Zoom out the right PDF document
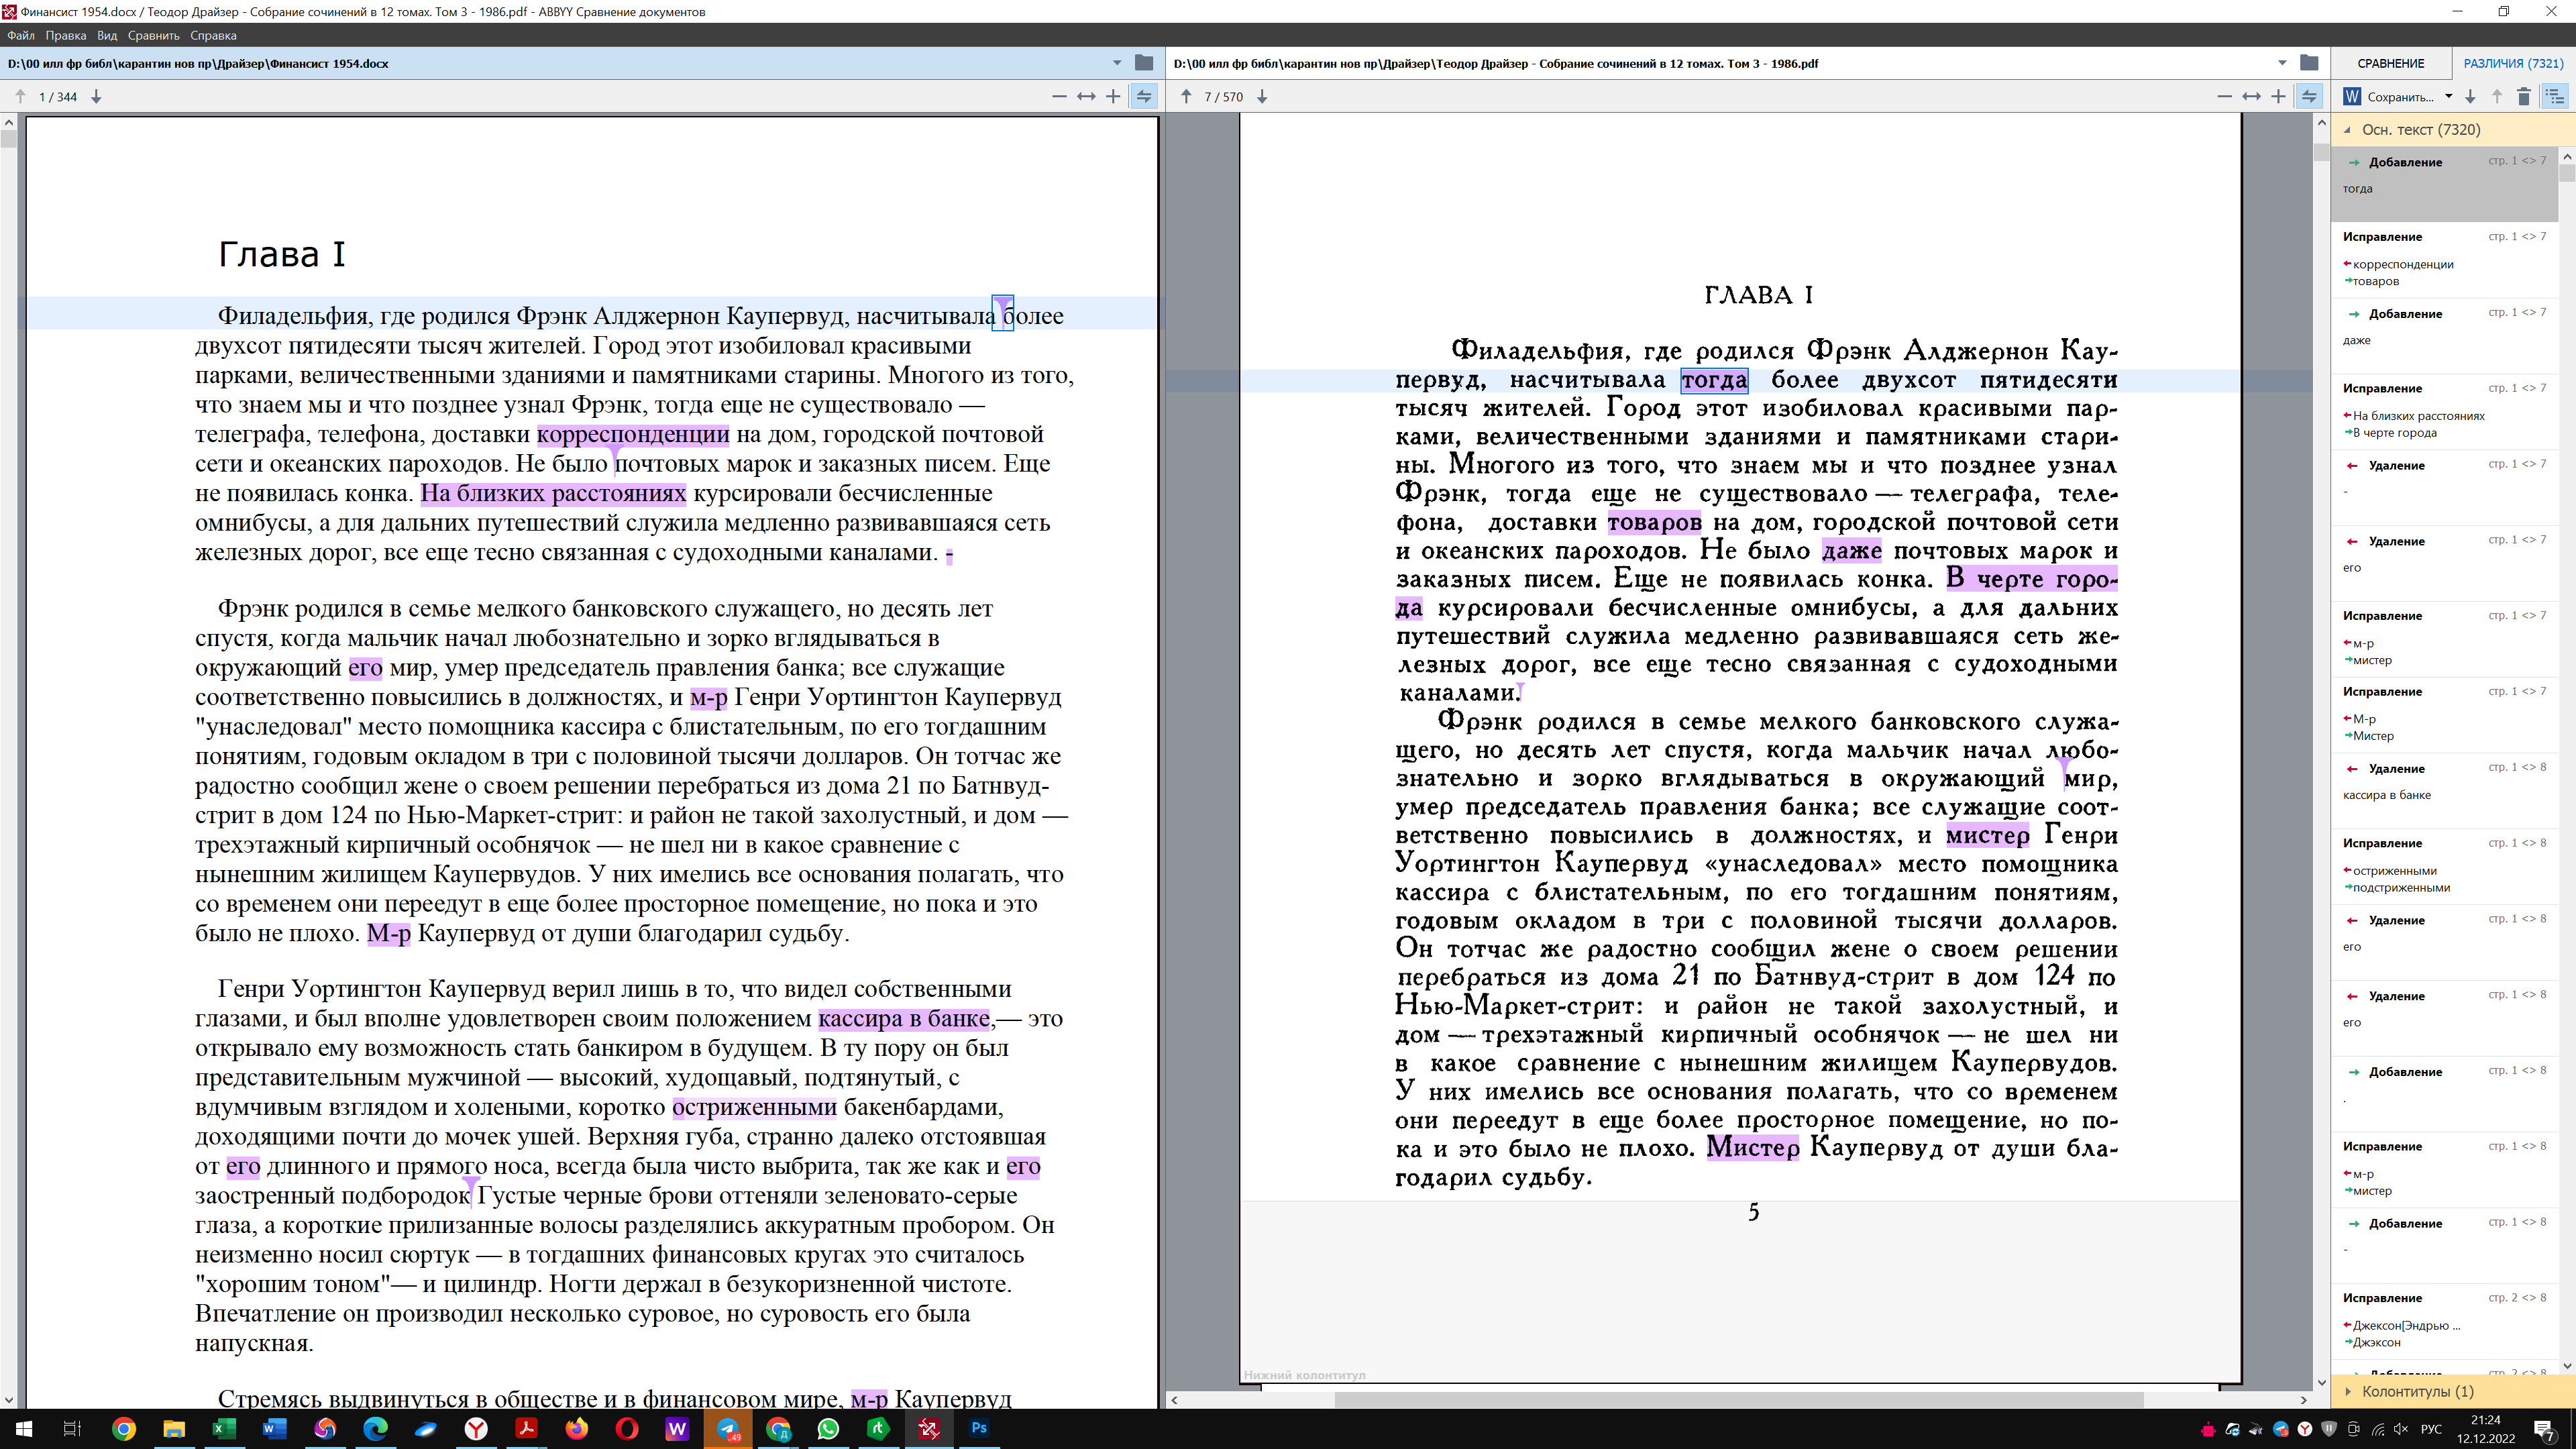The height and width of the screenshot is (1449, 2576). tap(2224, 97)
